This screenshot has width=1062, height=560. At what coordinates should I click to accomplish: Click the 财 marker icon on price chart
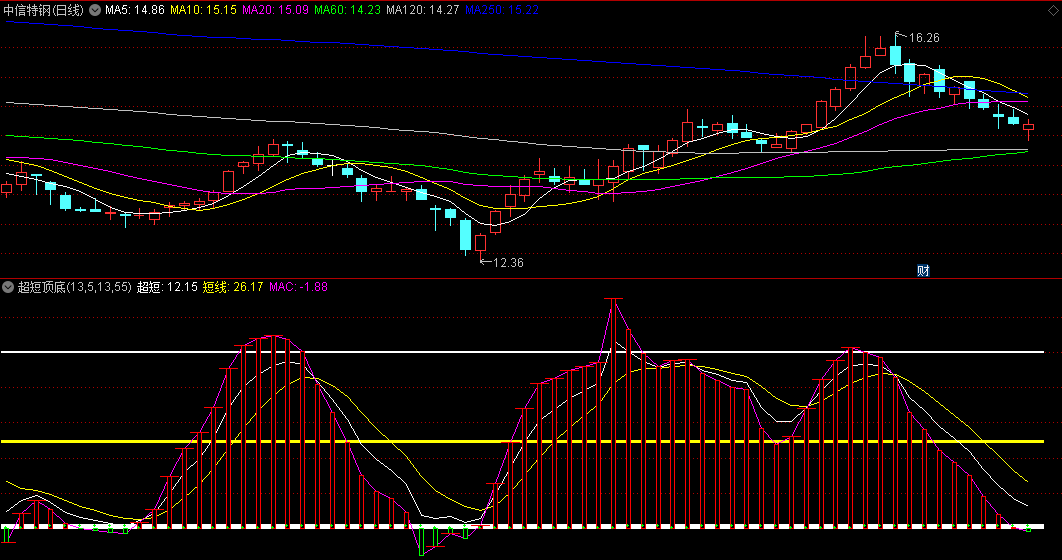[x=923, y=270]
